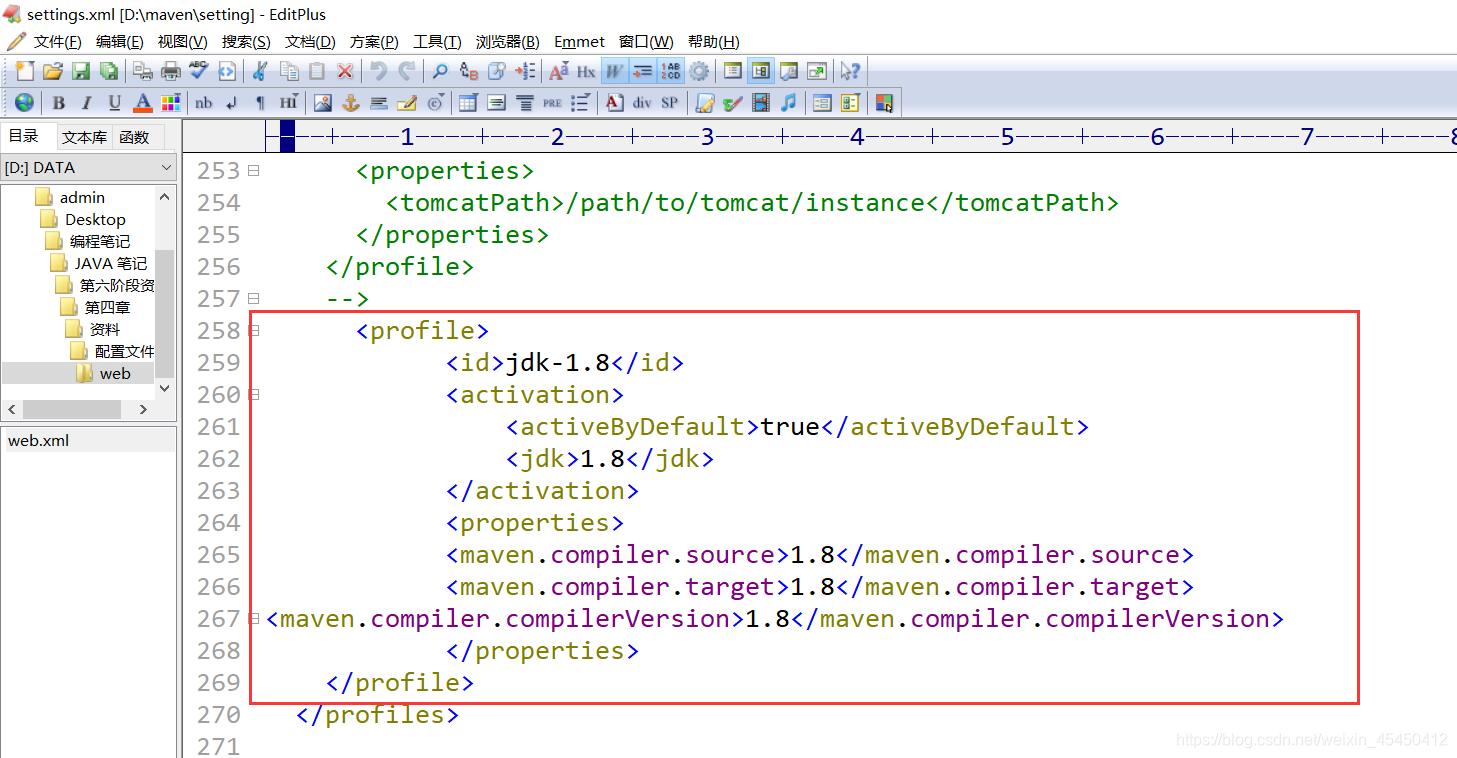The height and width of the screenshot is (758, 1457).
Task: Switch to the 文本库 tab
Action: coord(83,137)
